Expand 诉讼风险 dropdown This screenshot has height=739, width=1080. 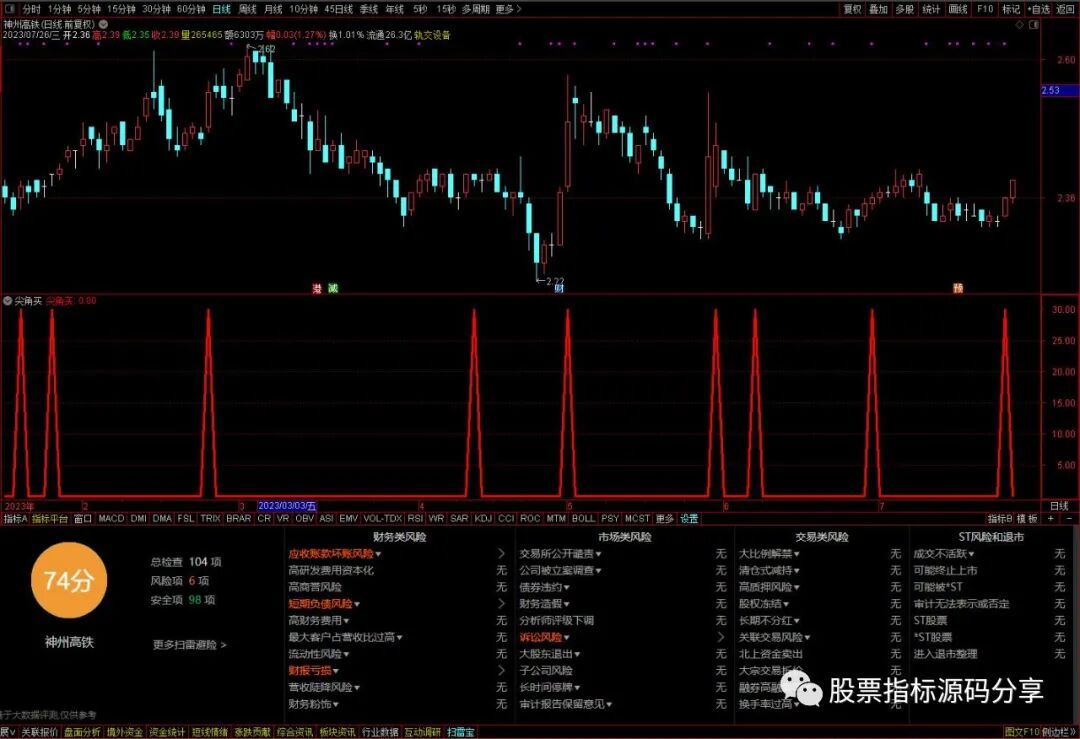(566, 638)
